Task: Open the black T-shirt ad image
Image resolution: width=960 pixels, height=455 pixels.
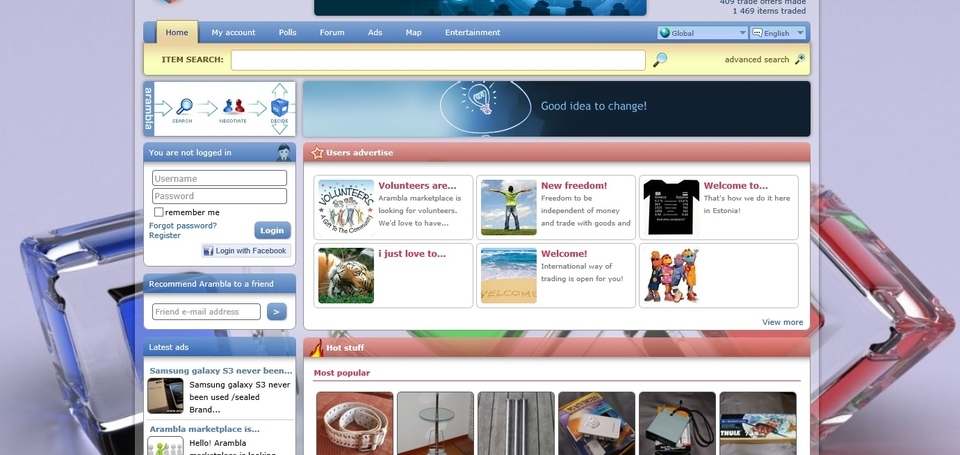Action: point(671,208)
